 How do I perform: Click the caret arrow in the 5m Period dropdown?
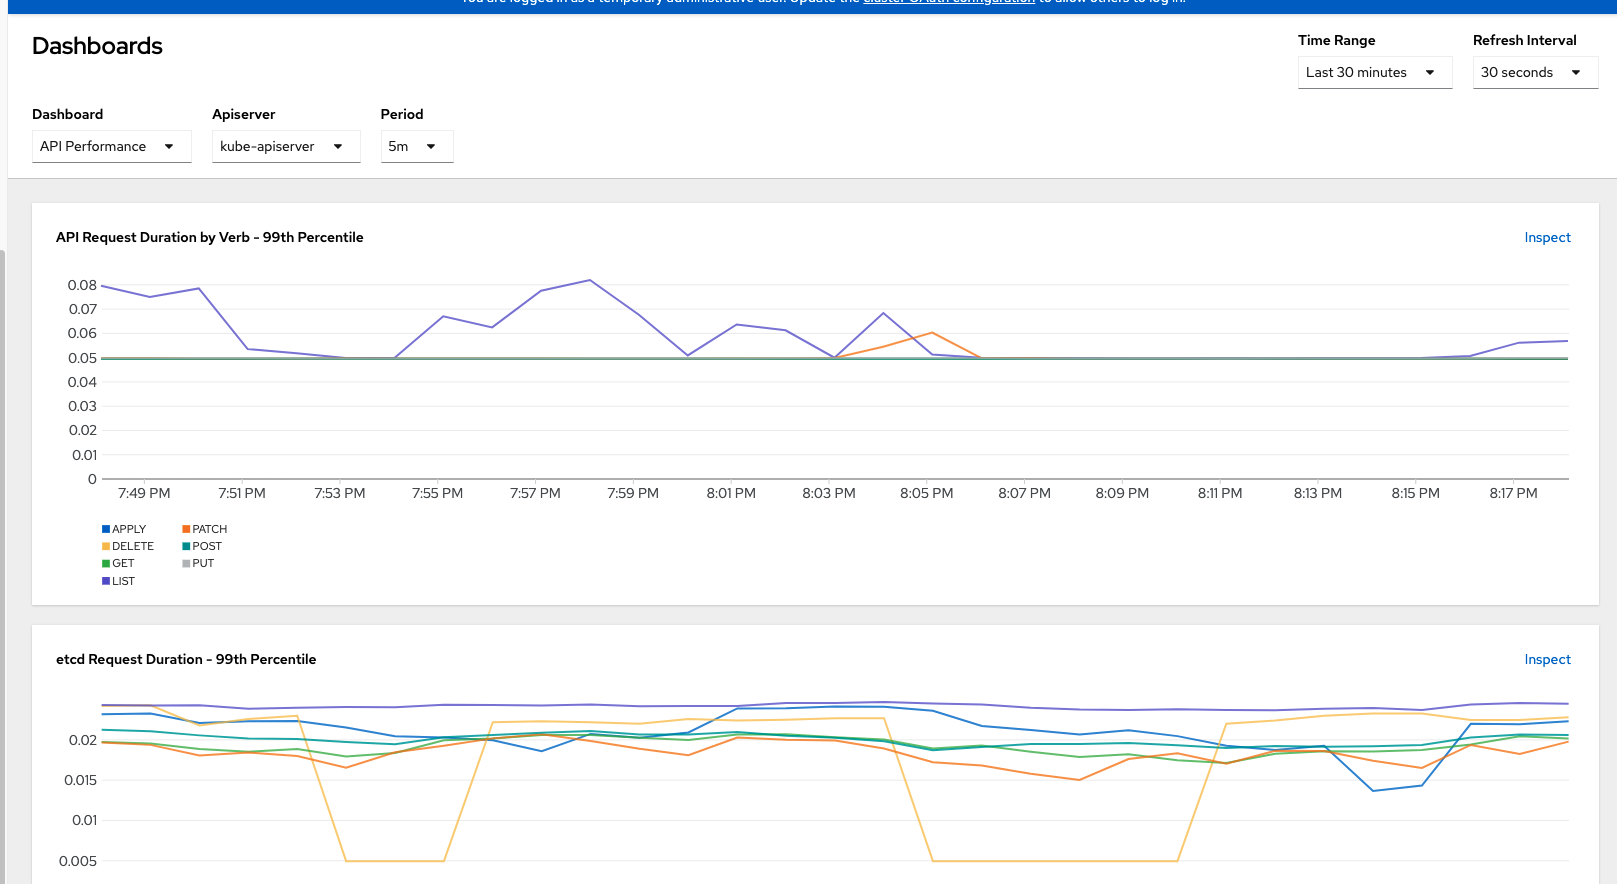click(x=431, y=146)
